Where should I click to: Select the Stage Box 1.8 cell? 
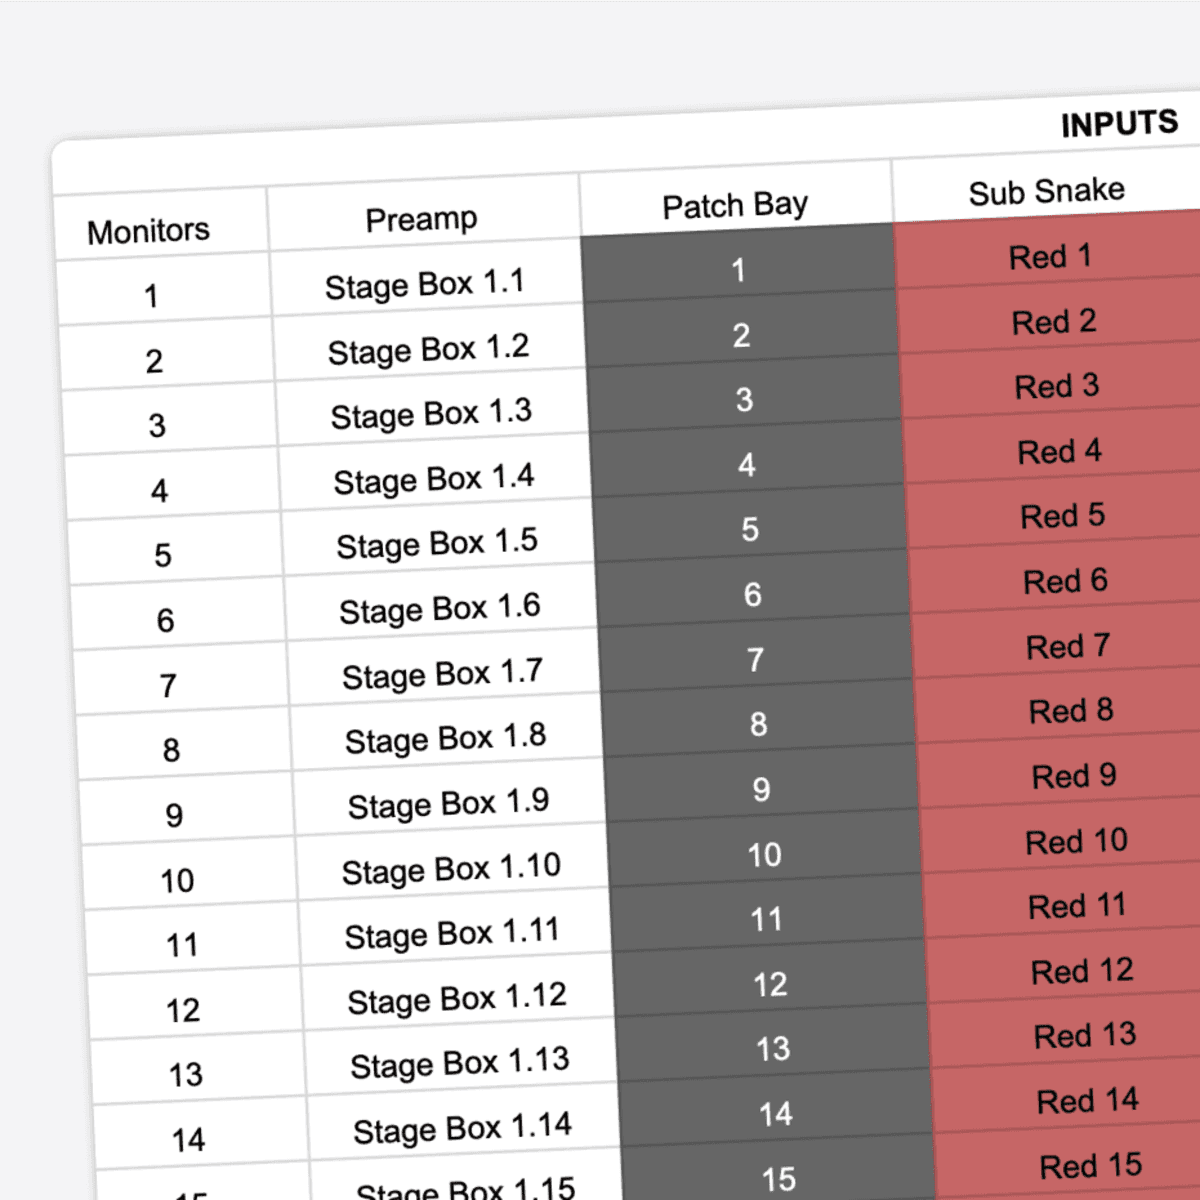coord(446,738)
